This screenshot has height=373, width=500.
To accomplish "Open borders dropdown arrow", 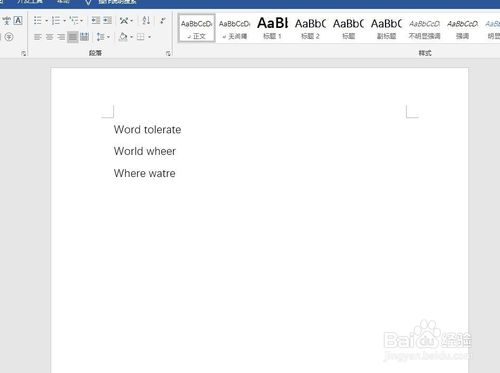I will (149, 37).
